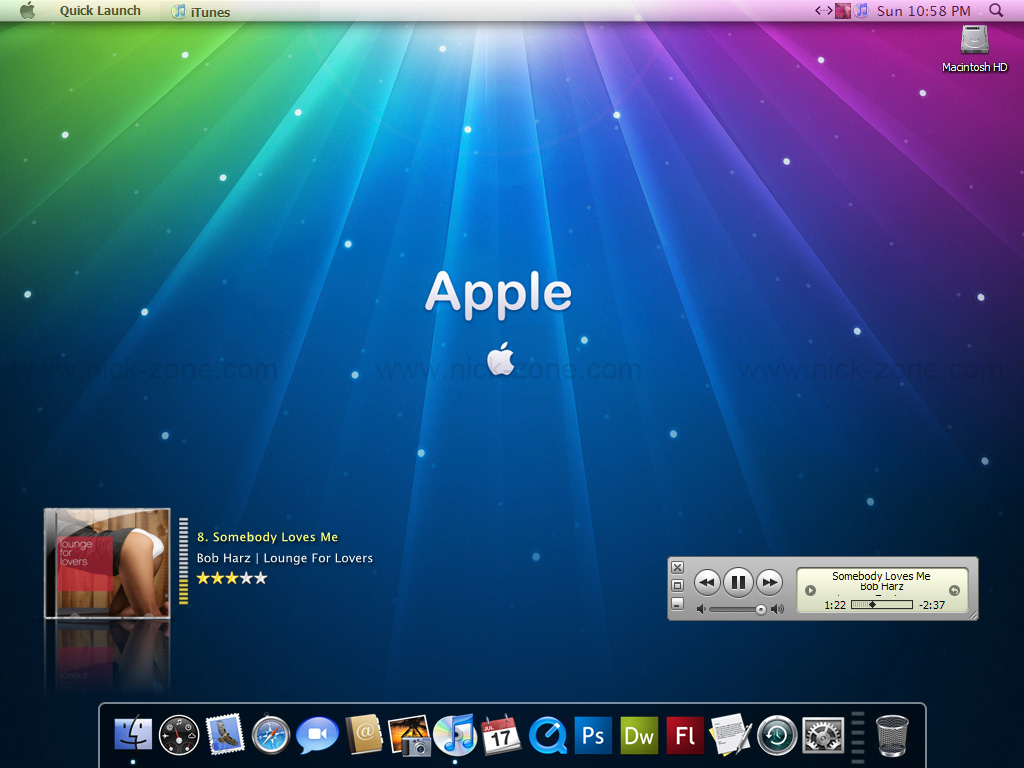This screenshot has height=768, width=1024.
Task: Click the curved return arrow in mini player display
Action: [x=954, y=590]
